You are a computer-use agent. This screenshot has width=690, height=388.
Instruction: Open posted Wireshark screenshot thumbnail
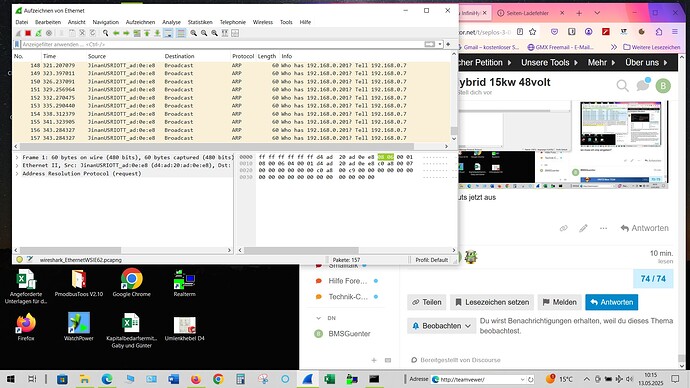pos(620,124)
